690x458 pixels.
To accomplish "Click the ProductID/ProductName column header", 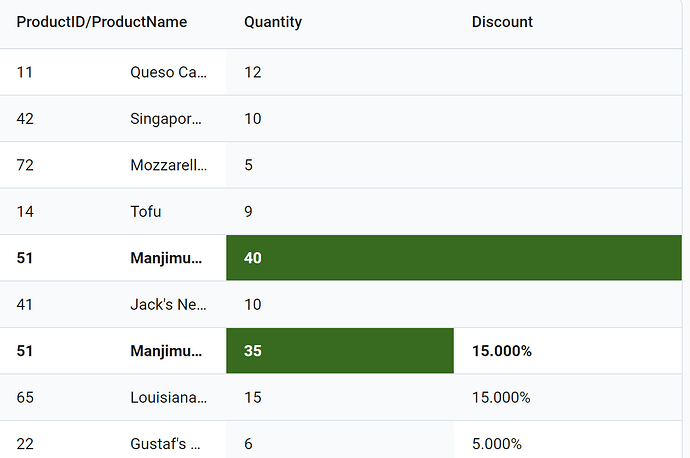I will [102, 22].
